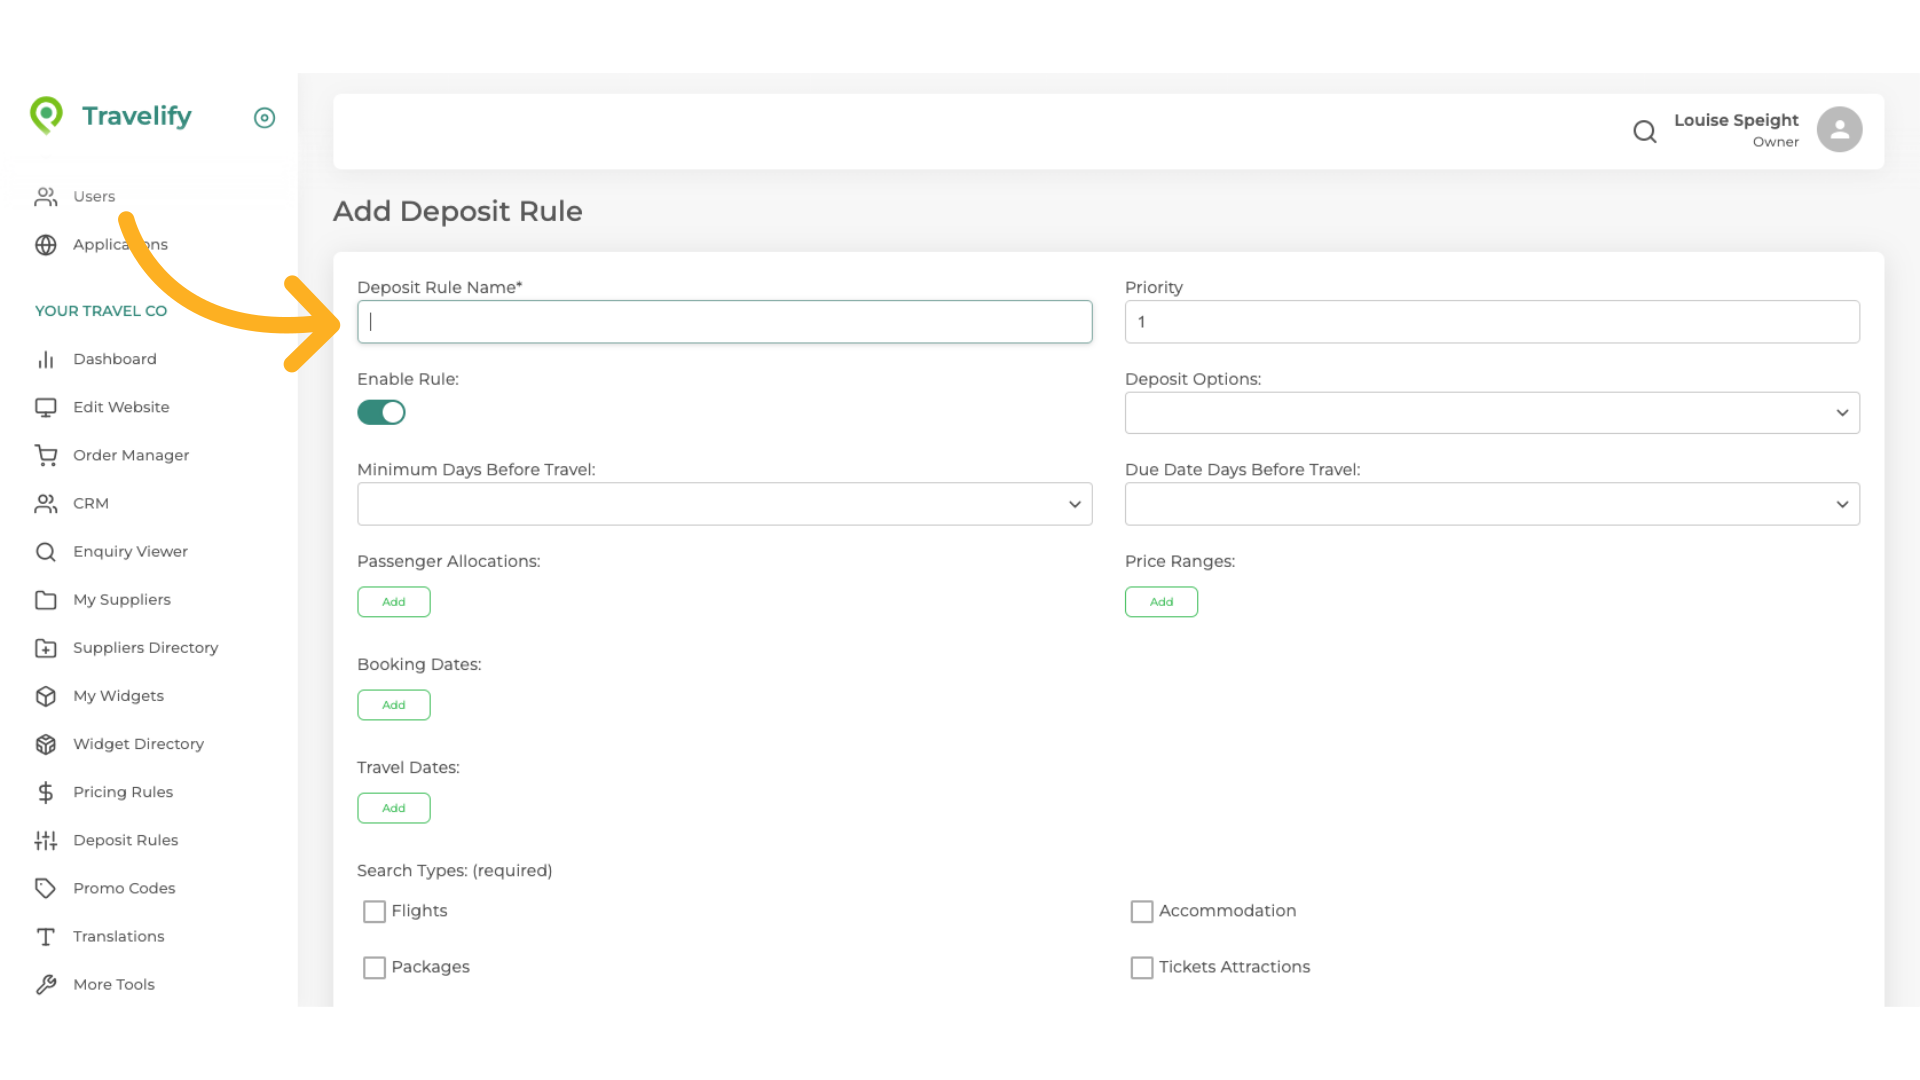
Task: Open the Dashboard menu item
Action: click(114, 359)
